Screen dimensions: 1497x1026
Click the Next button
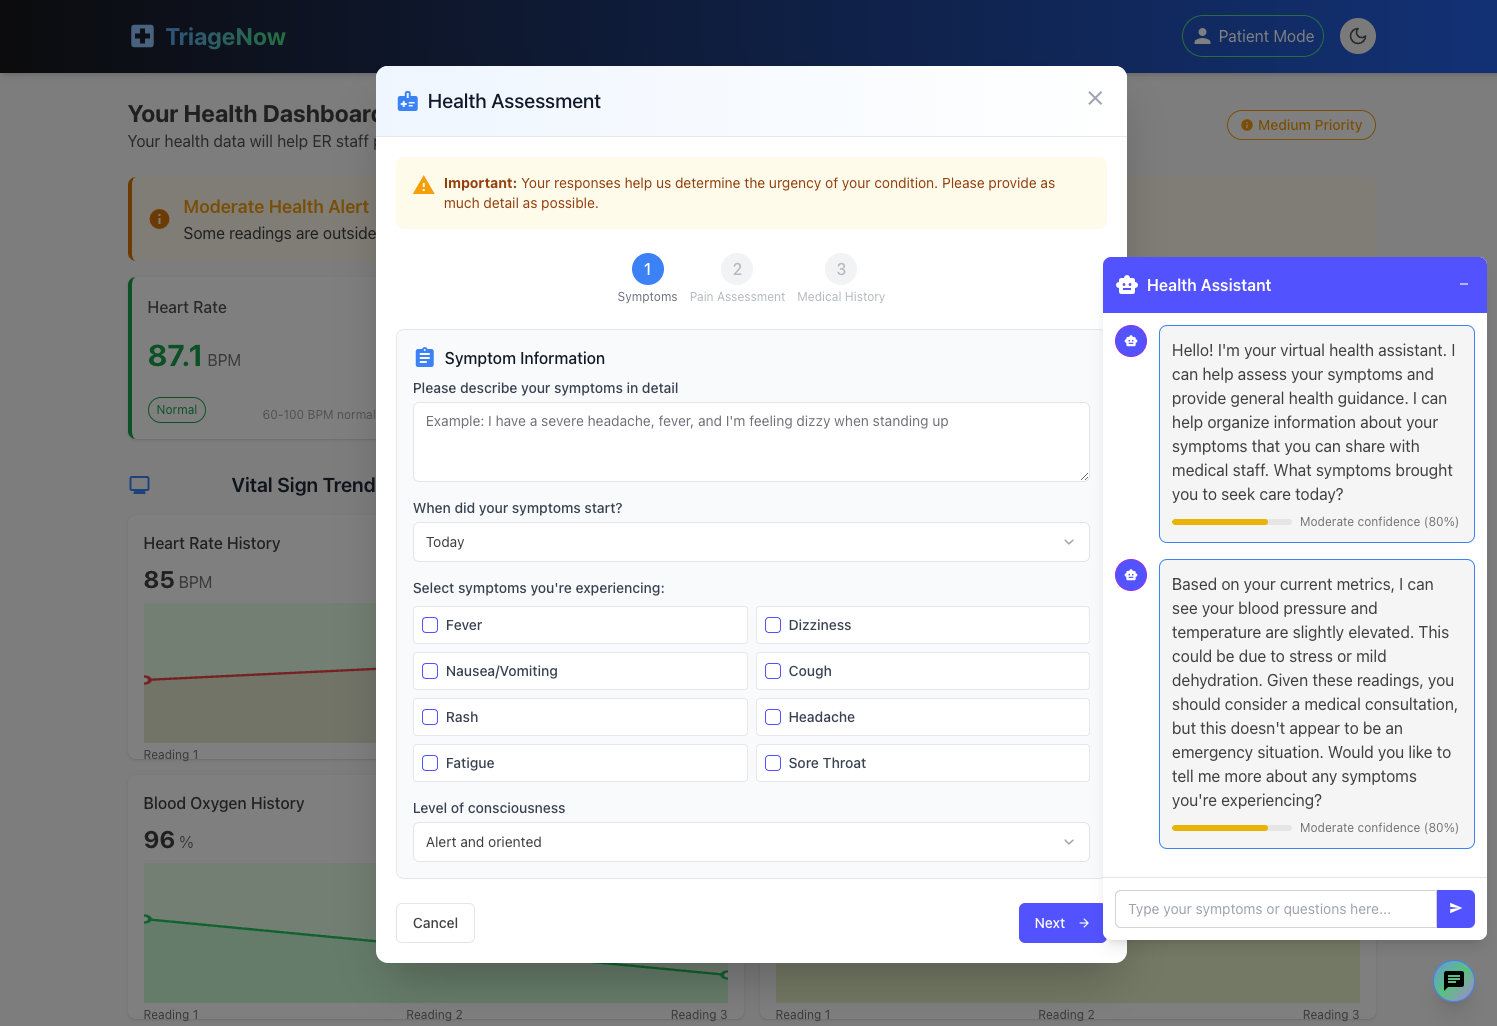coord(1061,923)
